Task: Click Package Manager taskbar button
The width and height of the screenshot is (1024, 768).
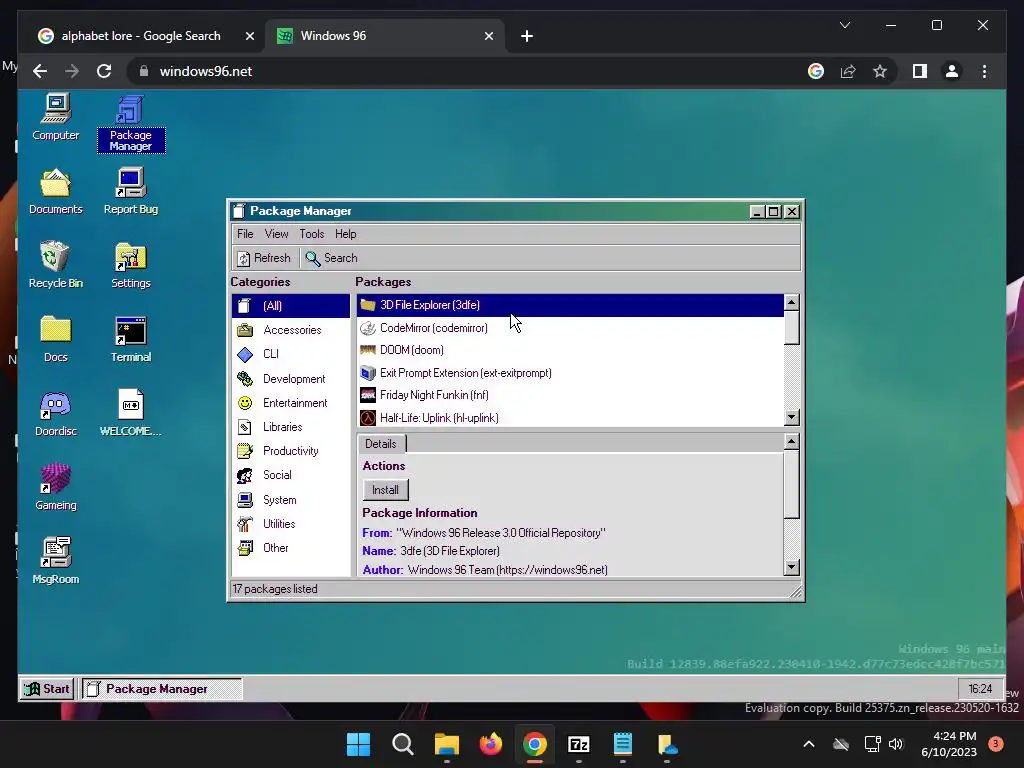Action: [x=162, y=689]
